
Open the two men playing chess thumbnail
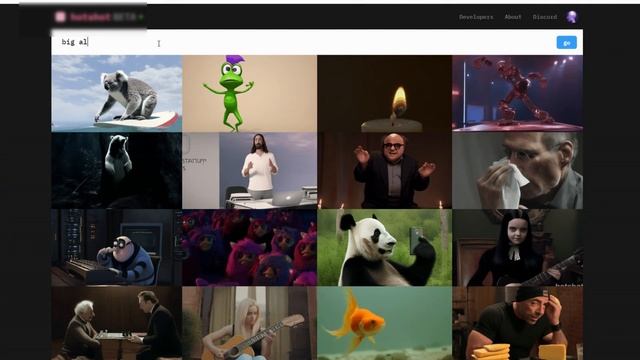pyautogui.click(x=117, y=323)
